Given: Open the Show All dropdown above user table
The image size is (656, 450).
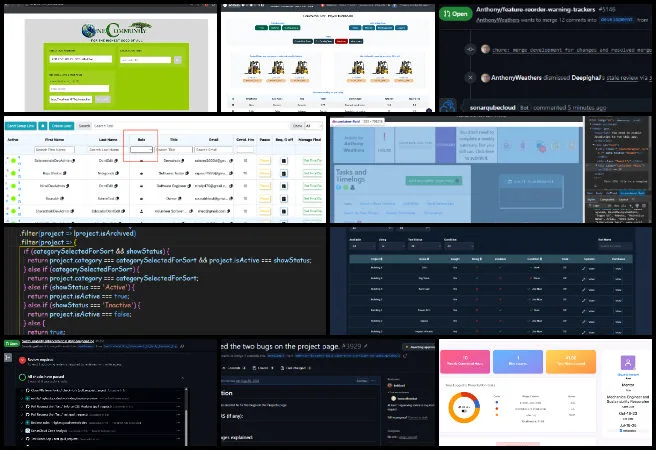Looking at the screenshot, I should (x=313, y=125).
